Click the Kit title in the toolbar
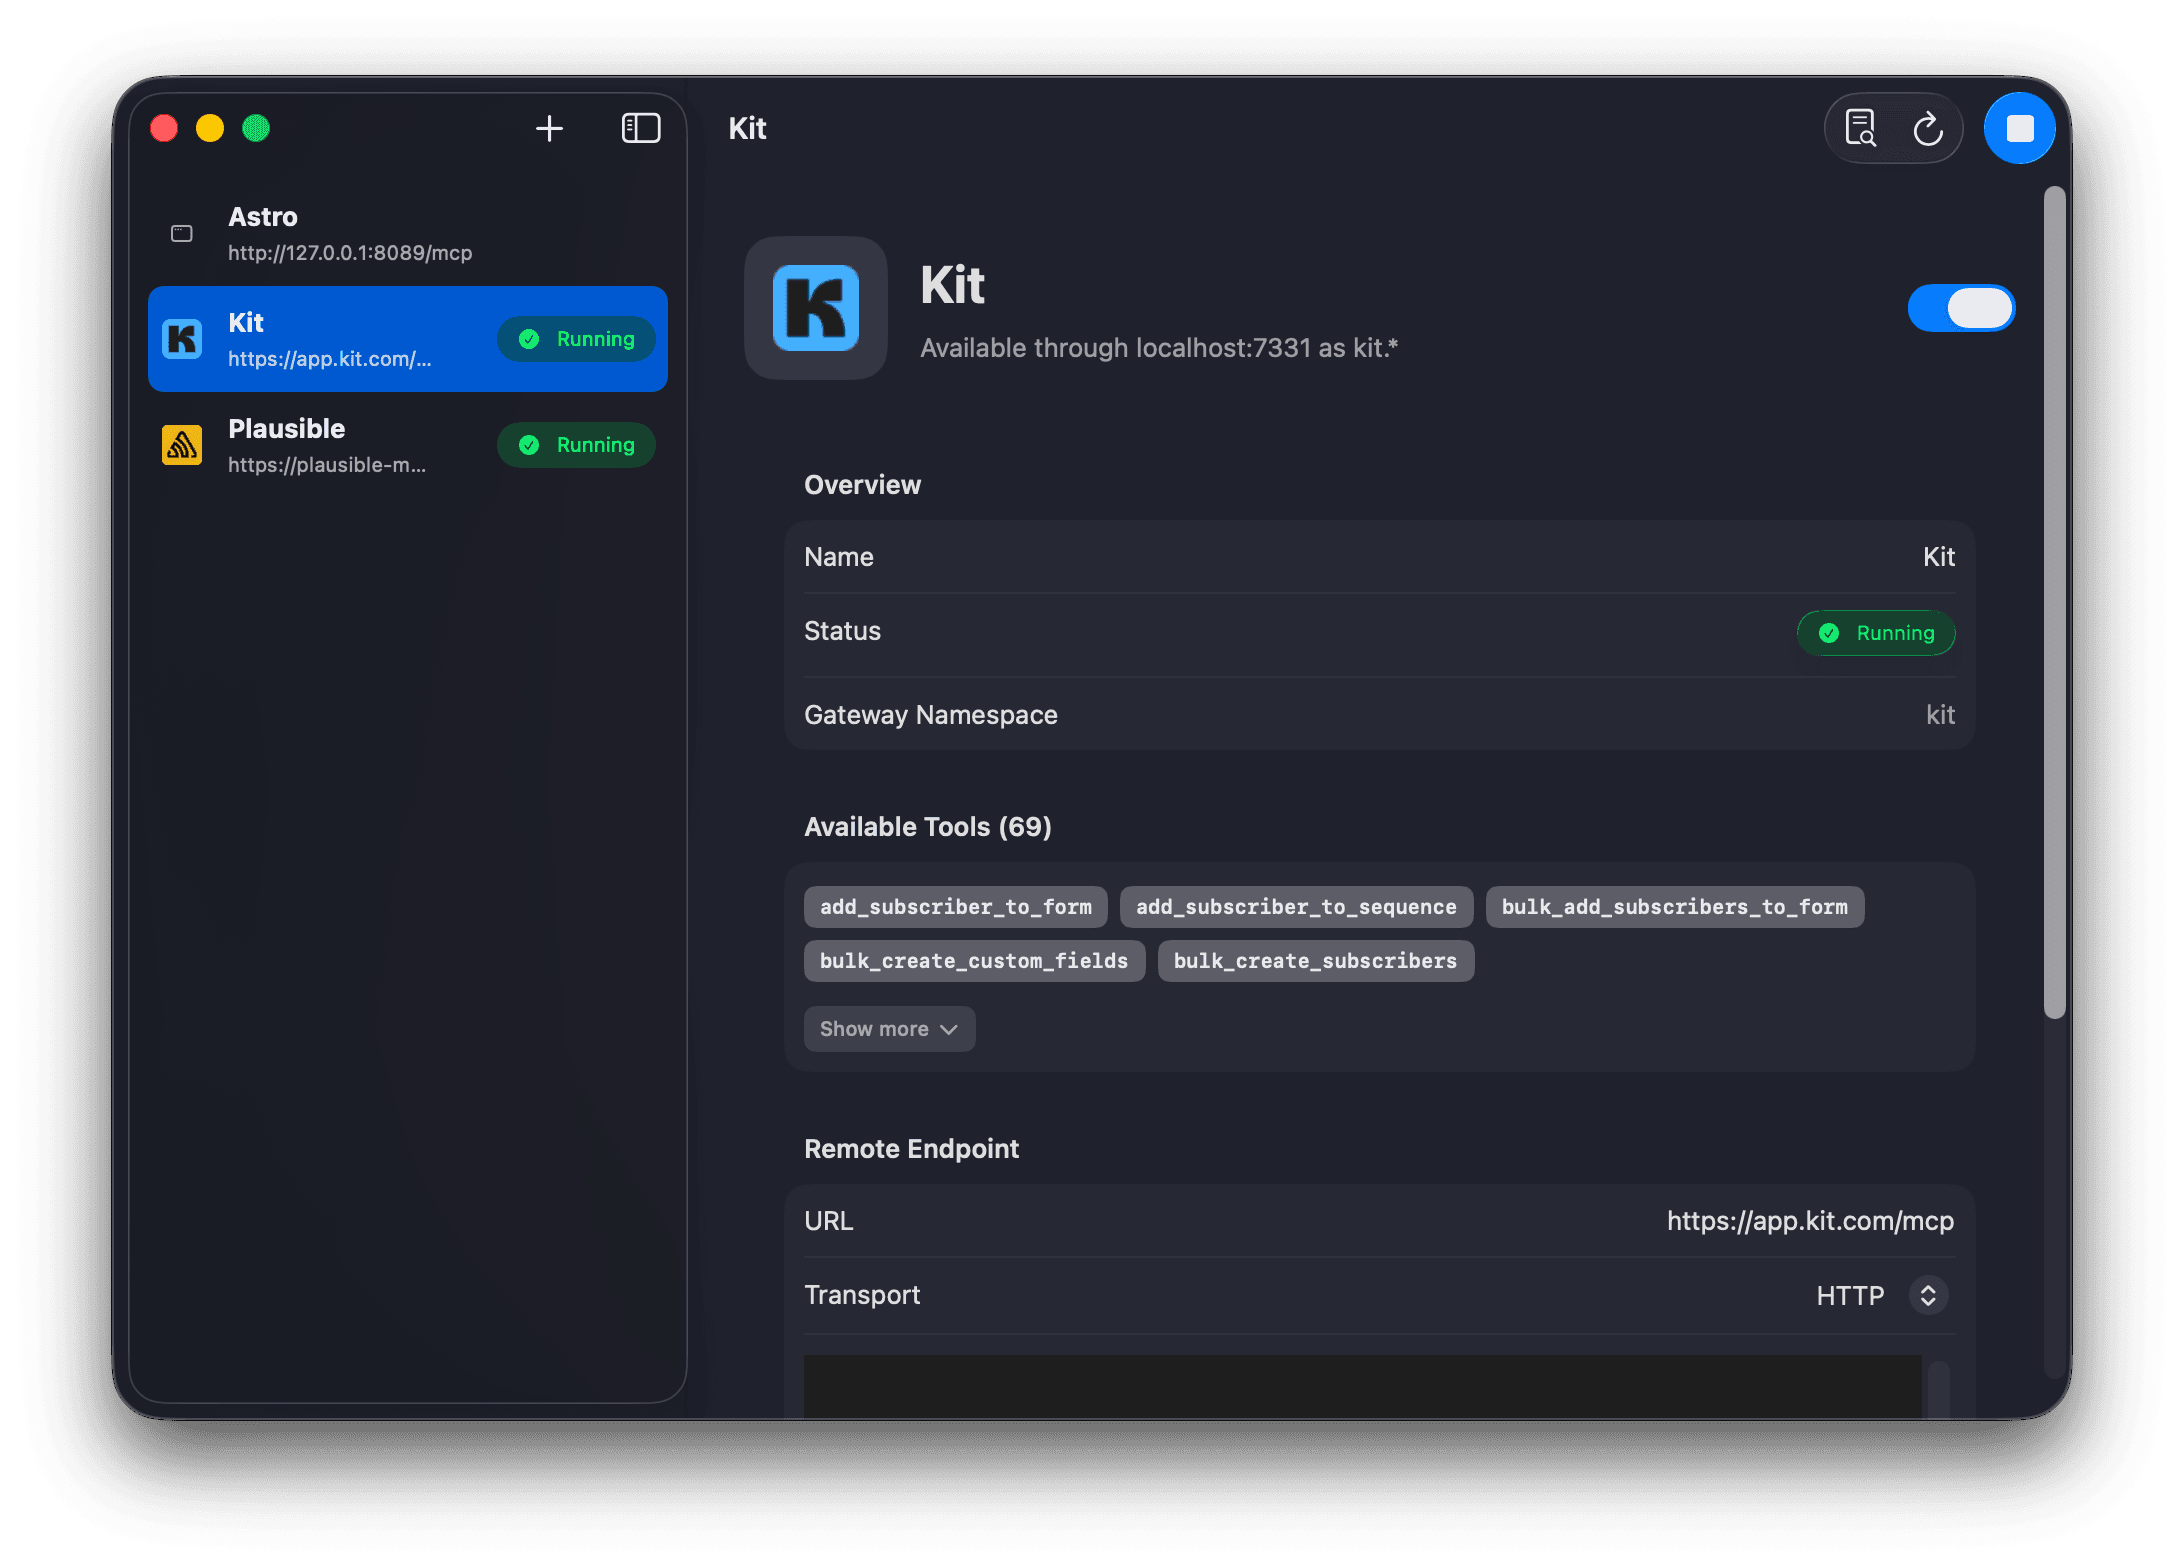2184x1568 pixels. 747,128
